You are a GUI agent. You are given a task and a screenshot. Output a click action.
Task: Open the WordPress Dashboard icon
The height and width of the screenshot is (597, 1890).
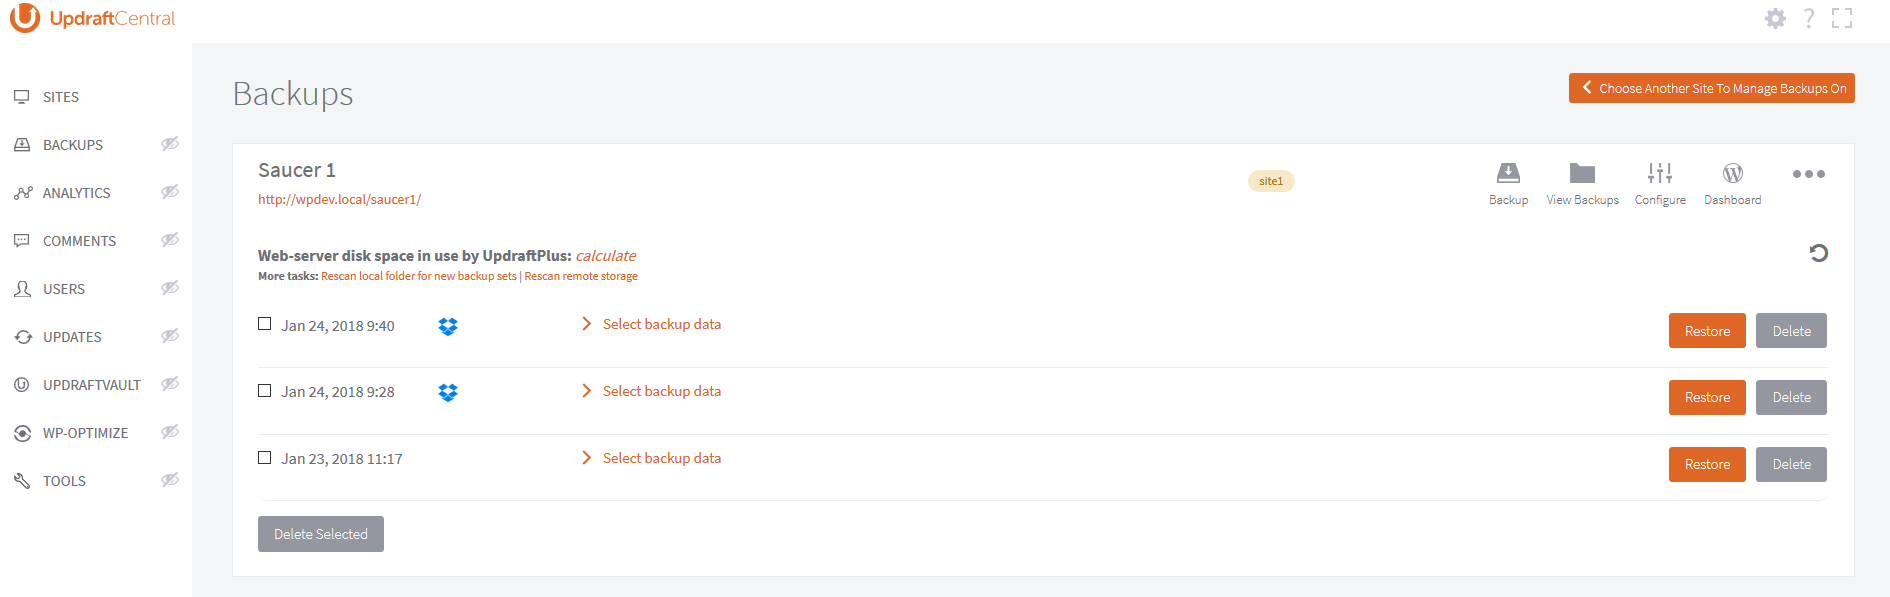1733,174
